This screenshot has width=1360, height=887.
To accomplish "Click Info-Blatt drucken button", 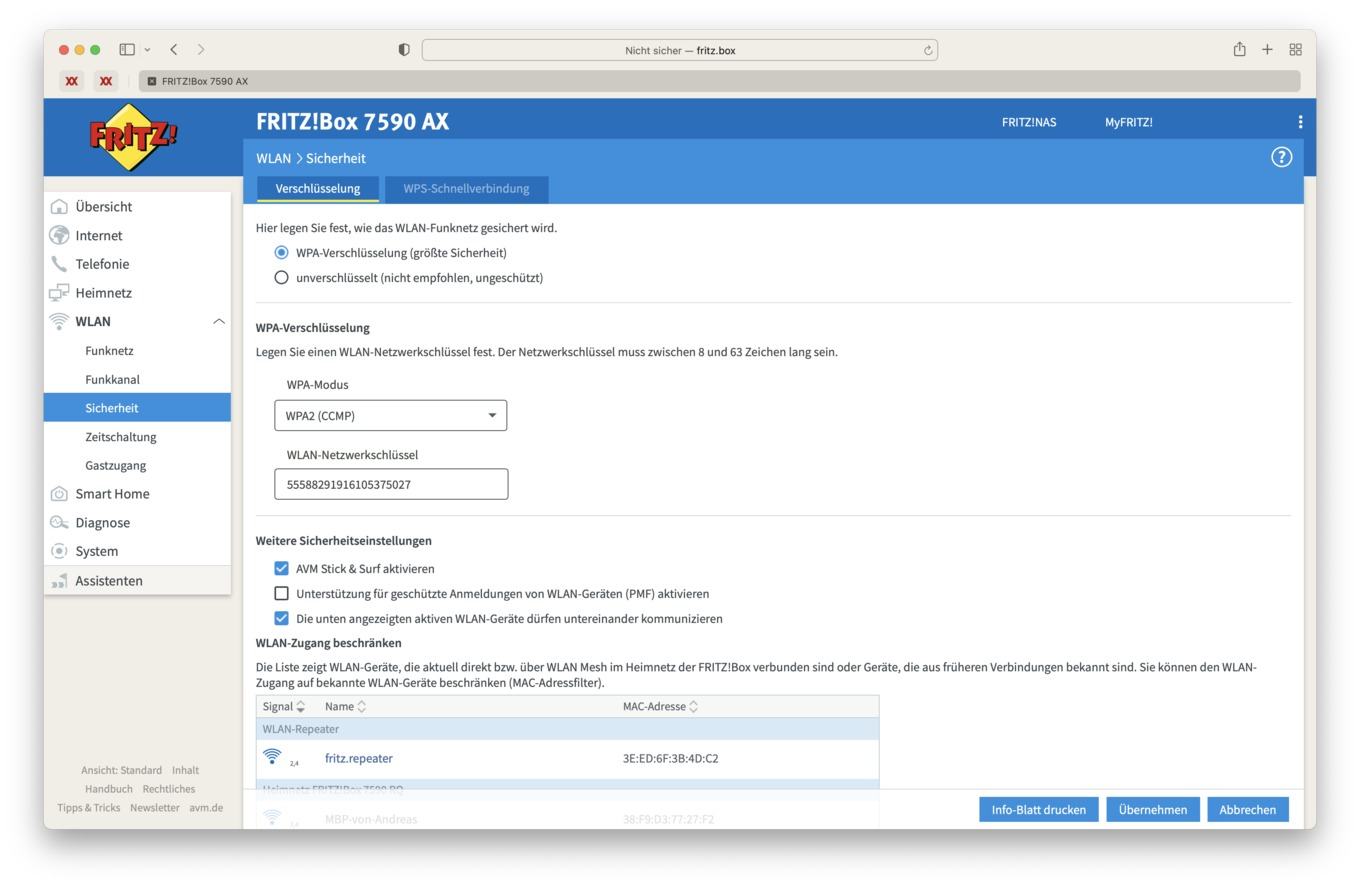I will (1039, 810).
